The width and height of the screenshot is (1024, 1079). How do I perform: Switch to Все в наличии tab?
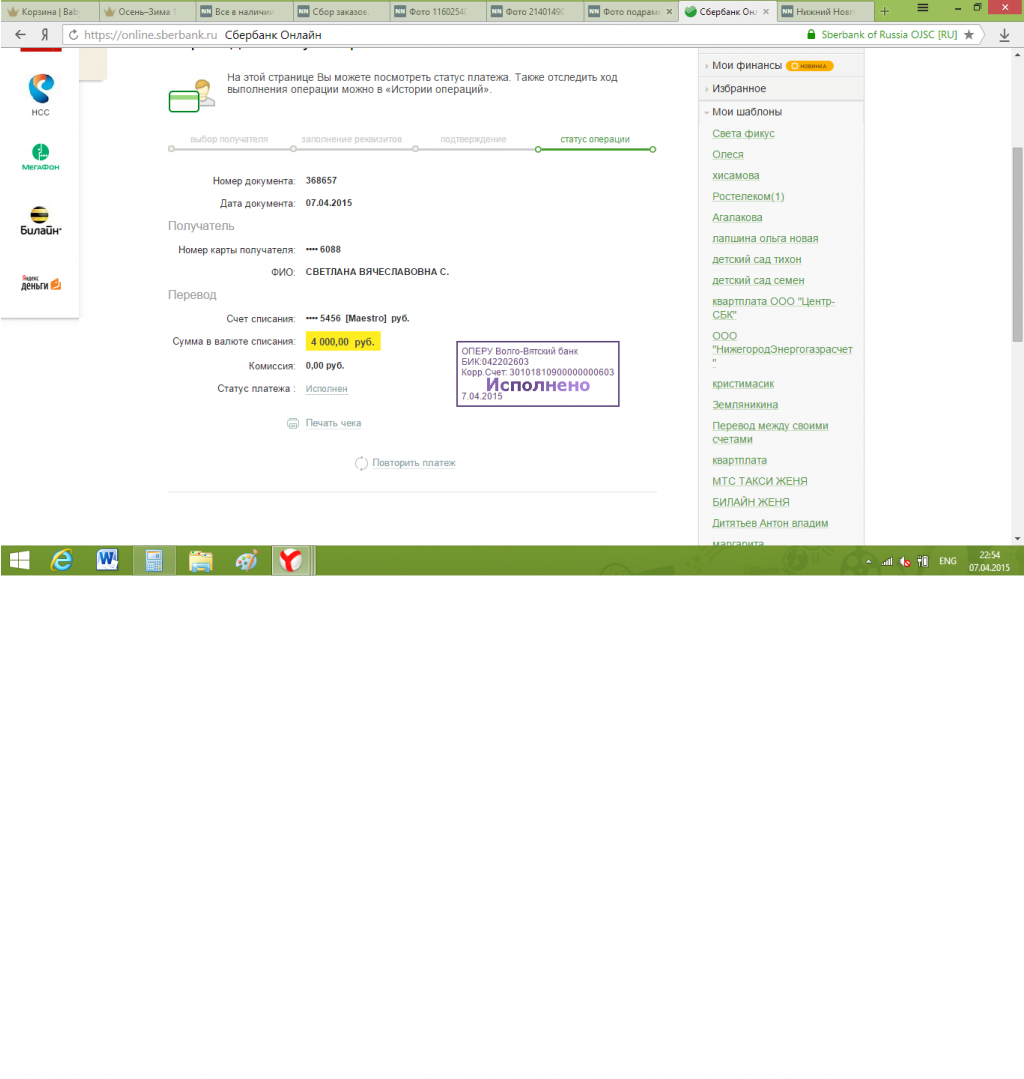pyautogui.click(x=243, y=12)
